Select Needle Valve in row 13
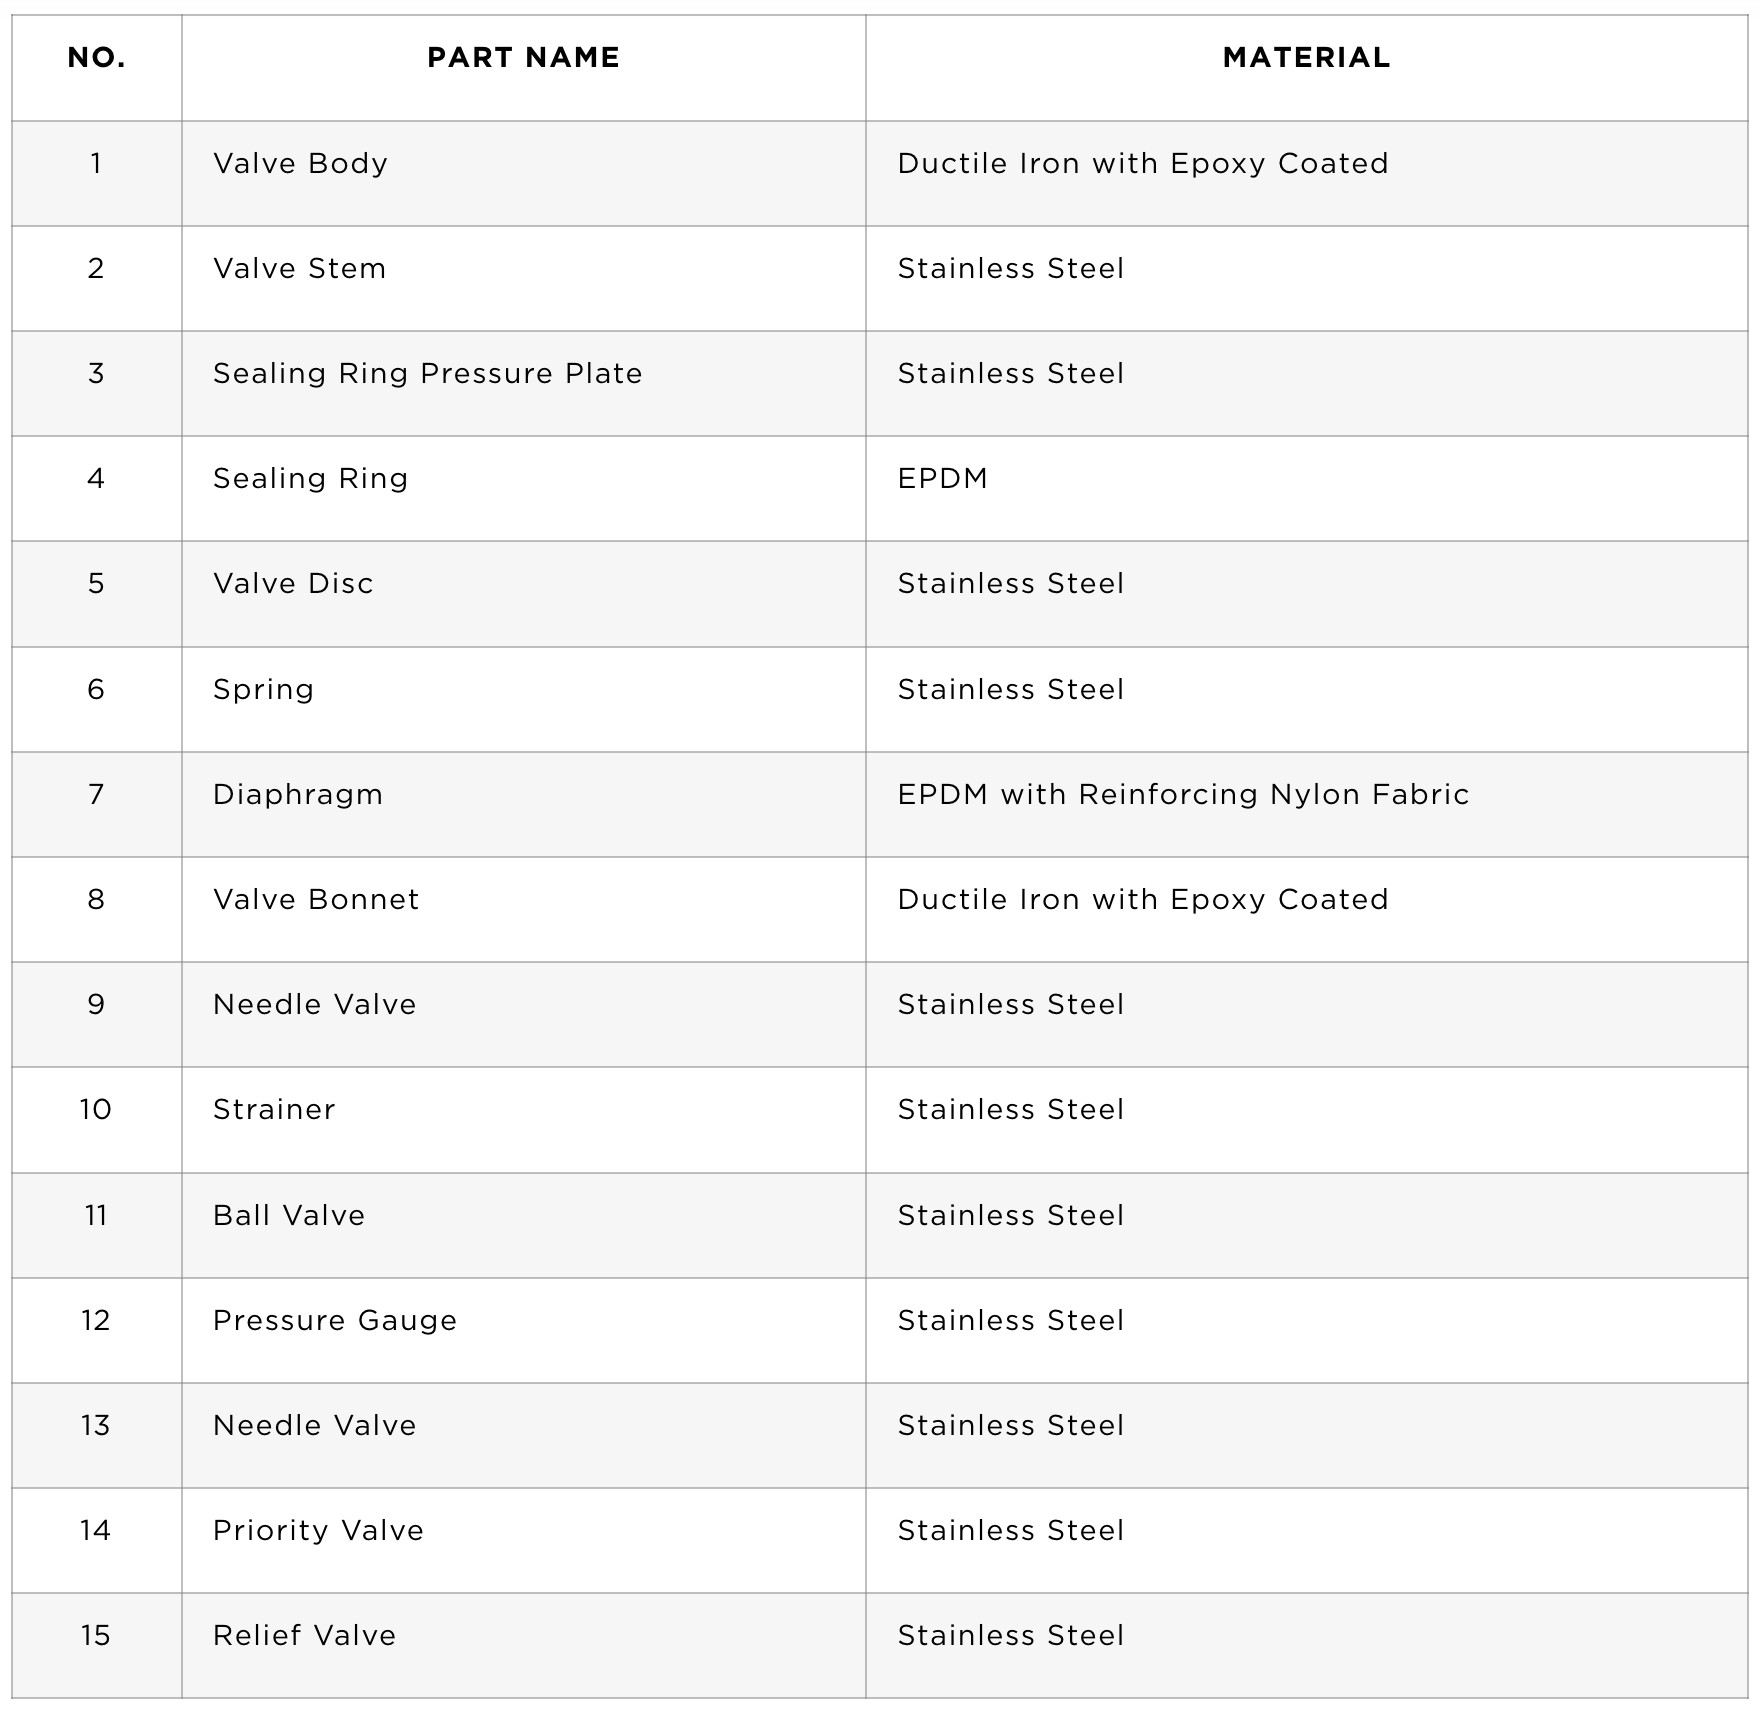 (x=314, y=1426)
